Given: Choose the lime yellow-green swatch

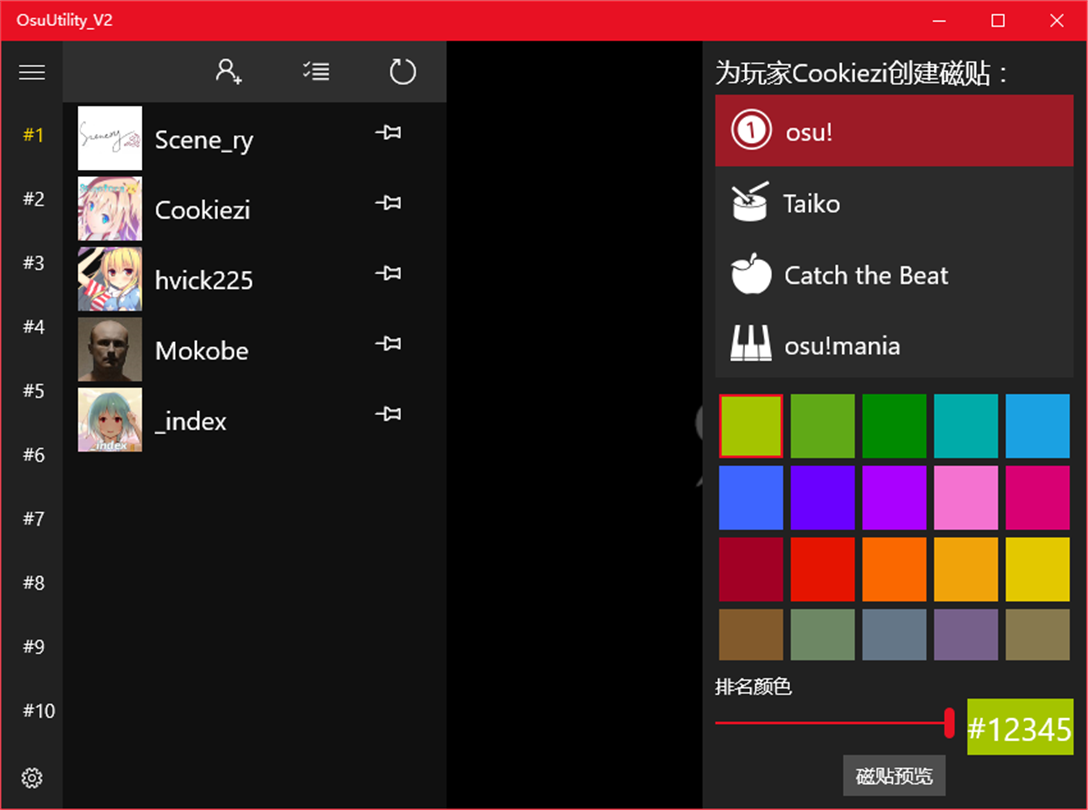Looking at the screenshot, I should click(751, 426).
